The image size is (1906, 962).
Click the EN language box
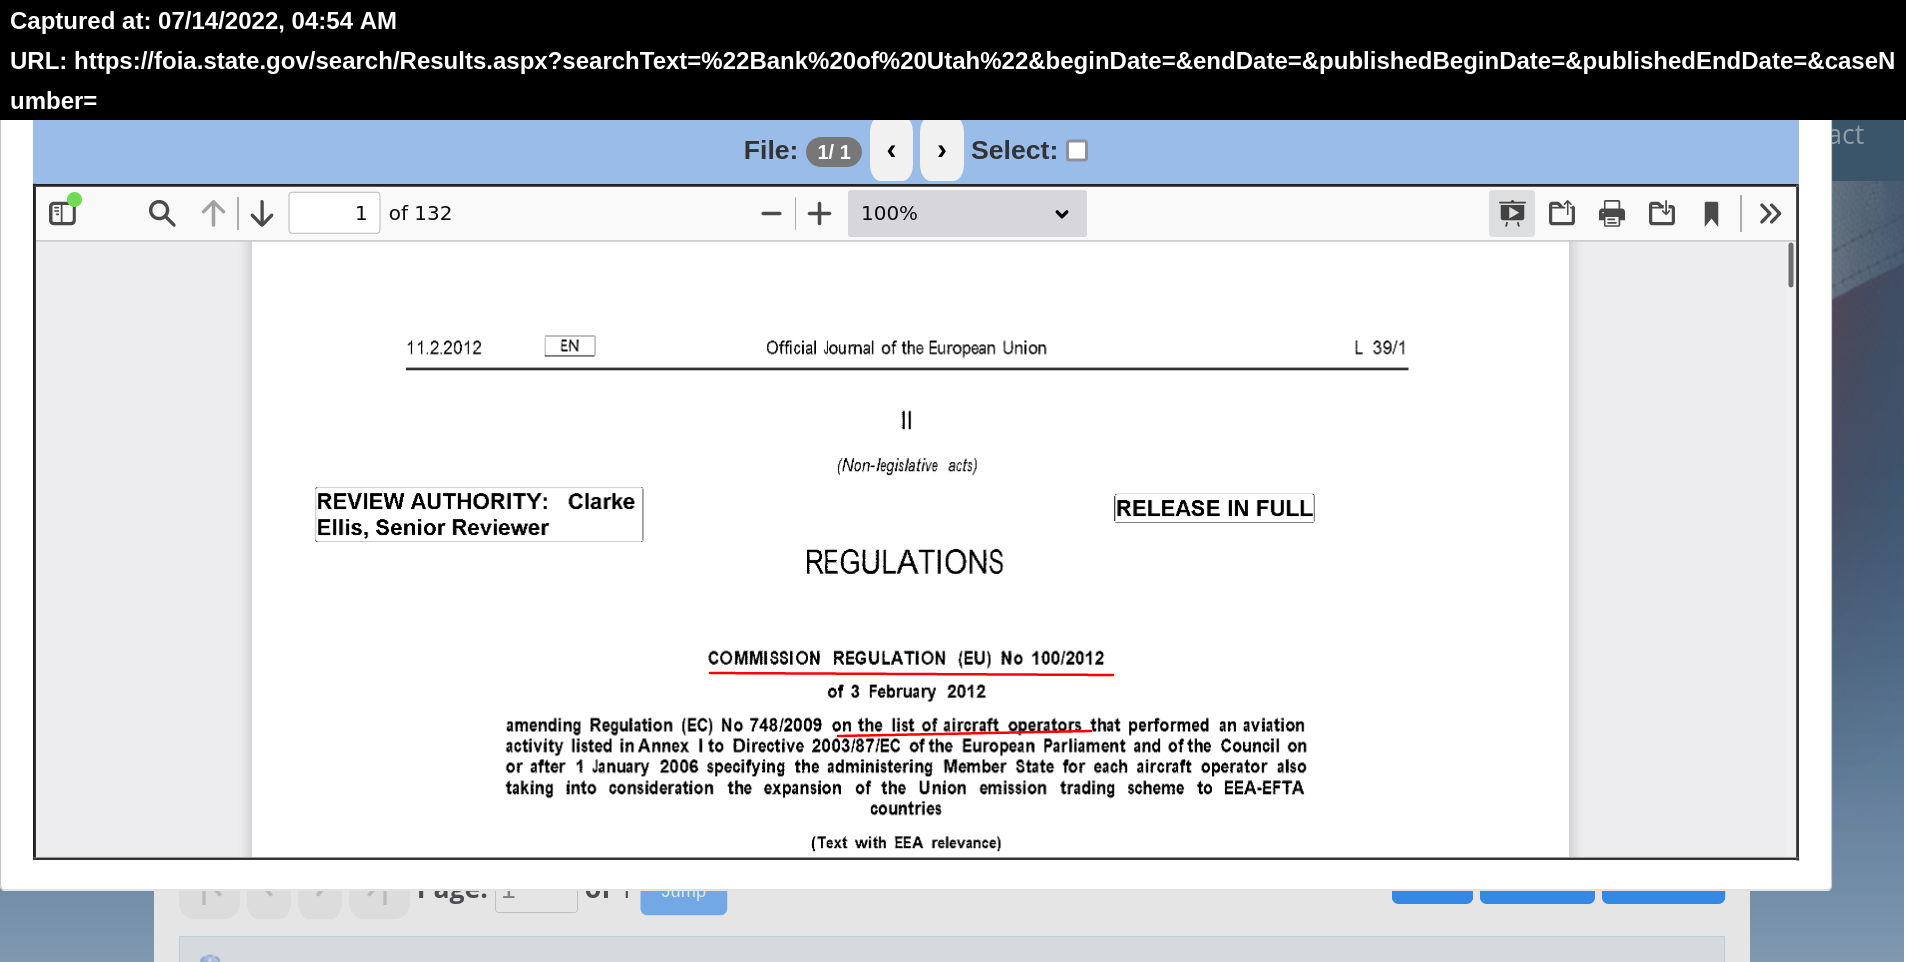570,346
